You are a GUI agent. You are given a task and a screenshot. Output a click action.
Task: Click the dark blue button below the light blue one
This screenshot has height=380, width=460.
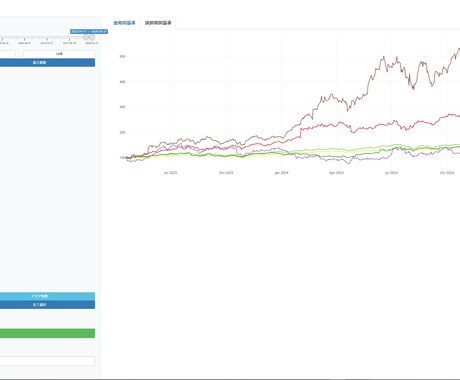pos(47,304)
